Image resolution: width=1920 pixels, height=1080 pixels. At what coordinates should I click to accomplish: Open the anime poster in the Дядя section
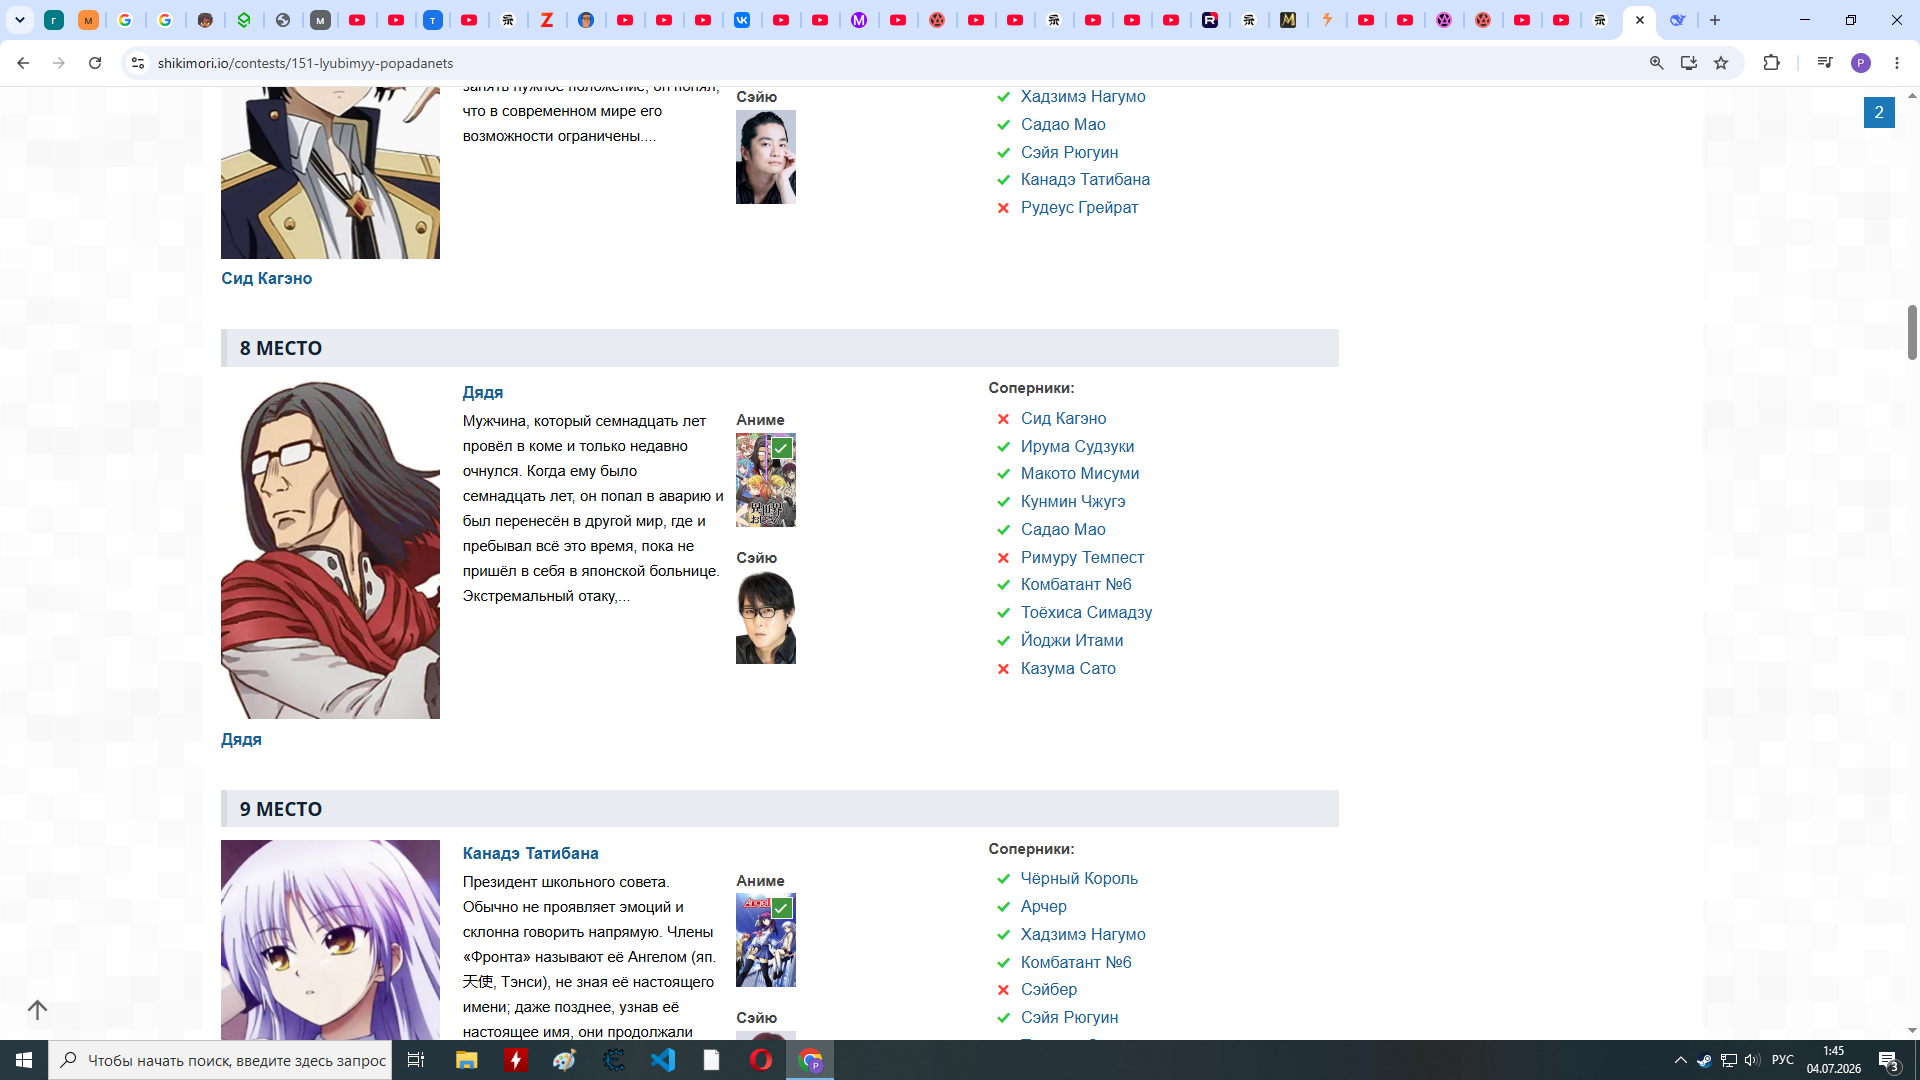pyautogui.click(x=766, y=480)
